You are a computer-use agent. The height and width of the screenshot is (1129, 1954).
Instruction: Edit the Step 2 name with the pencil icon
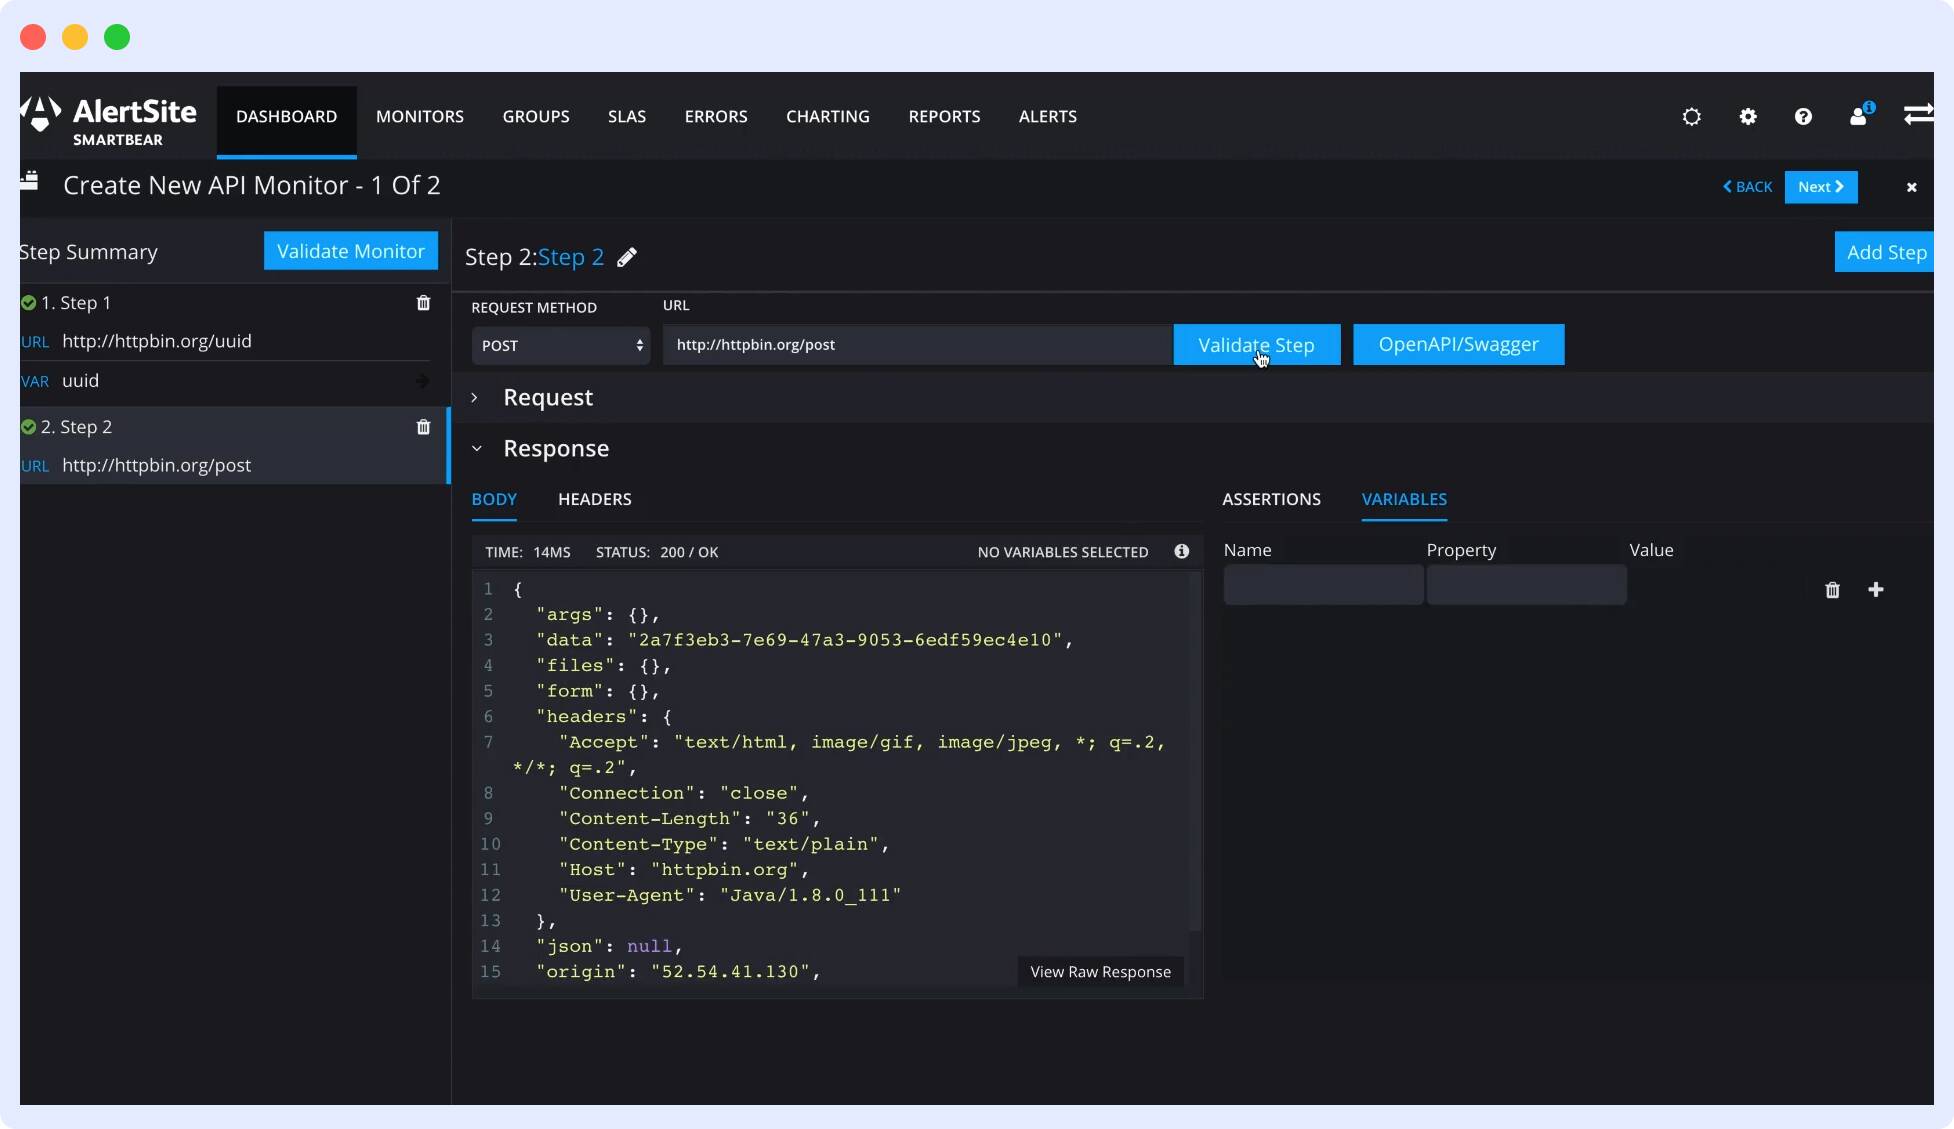(x=628, y=257)
